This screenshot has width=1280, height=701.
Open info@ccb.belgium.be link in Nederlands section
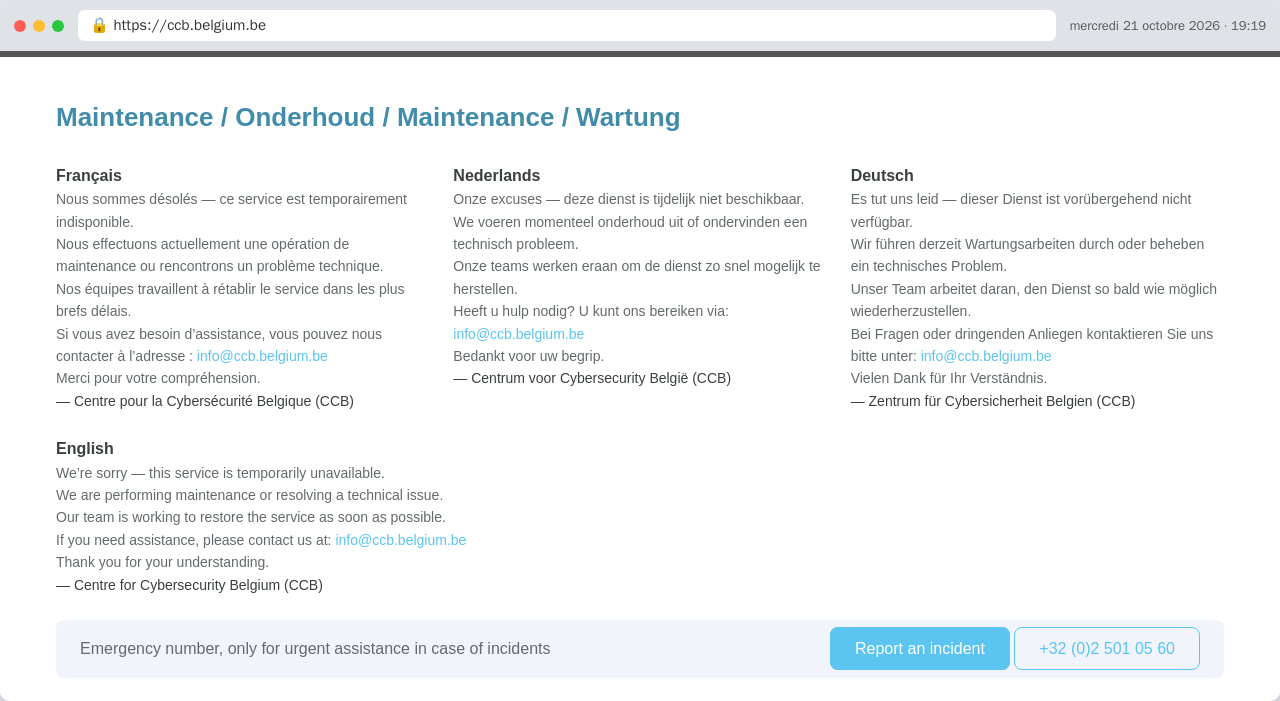click(x=518, y=334)
